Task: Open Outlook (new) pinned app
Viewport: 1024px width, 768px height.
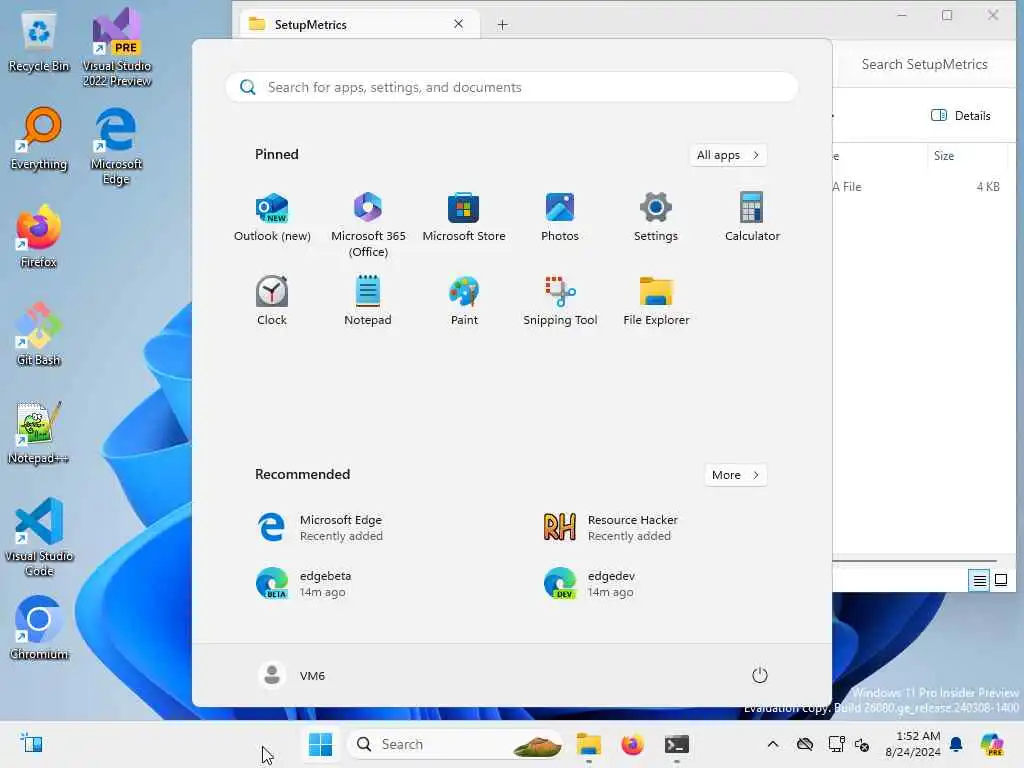Action: tap(272, 219)
